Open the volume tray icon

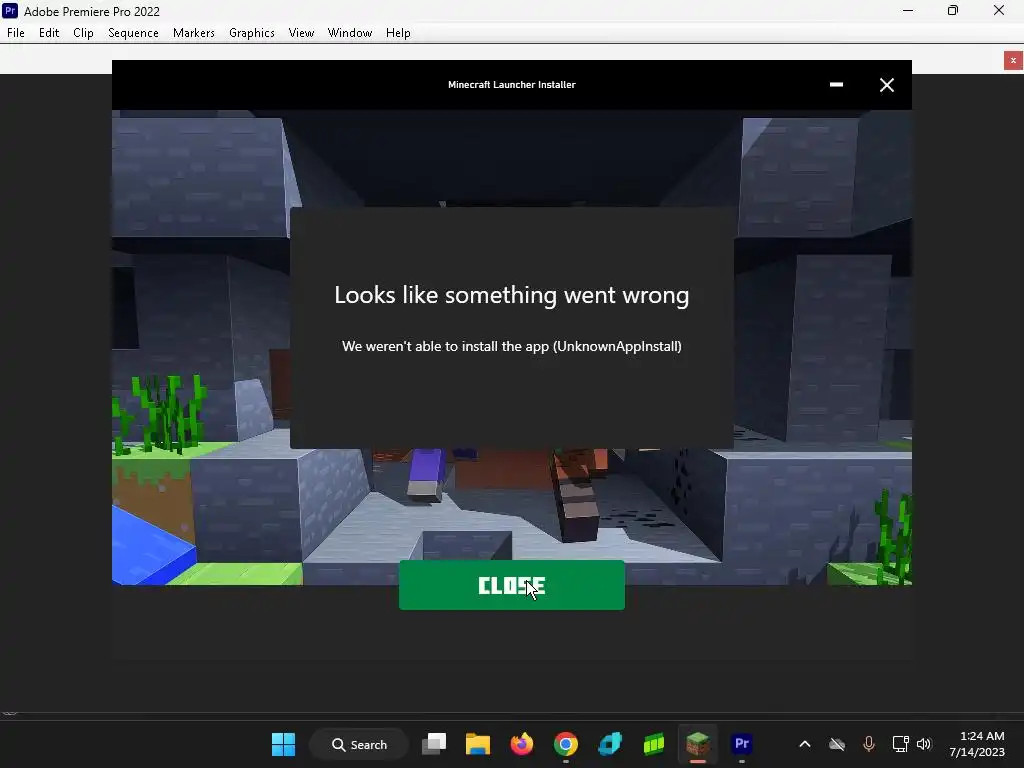pos(923,744)
